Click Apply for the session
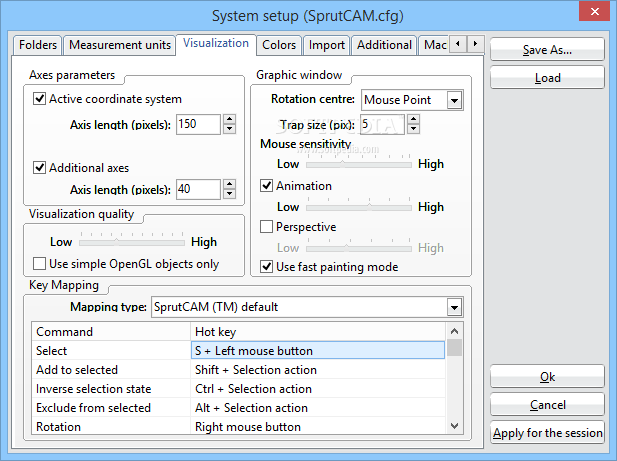Image resolution: width=617 pixels, height=461 pixels. [x=547, y=433]
